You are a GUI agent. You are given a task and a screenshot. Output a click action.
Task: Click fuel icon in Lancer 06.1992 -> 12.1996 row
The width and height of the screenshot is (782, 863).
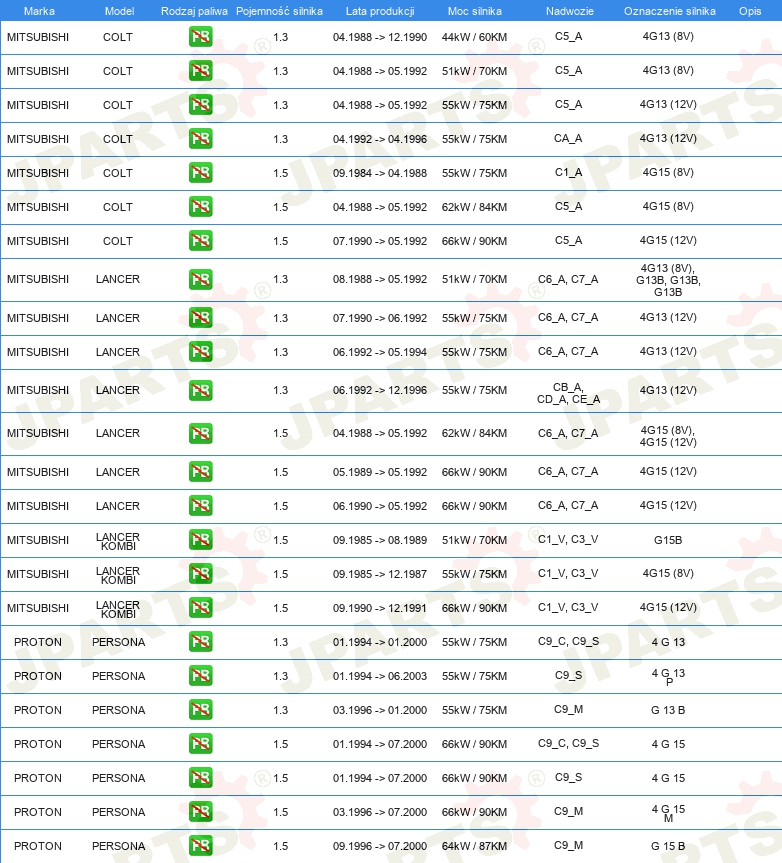tap(200, 391)
